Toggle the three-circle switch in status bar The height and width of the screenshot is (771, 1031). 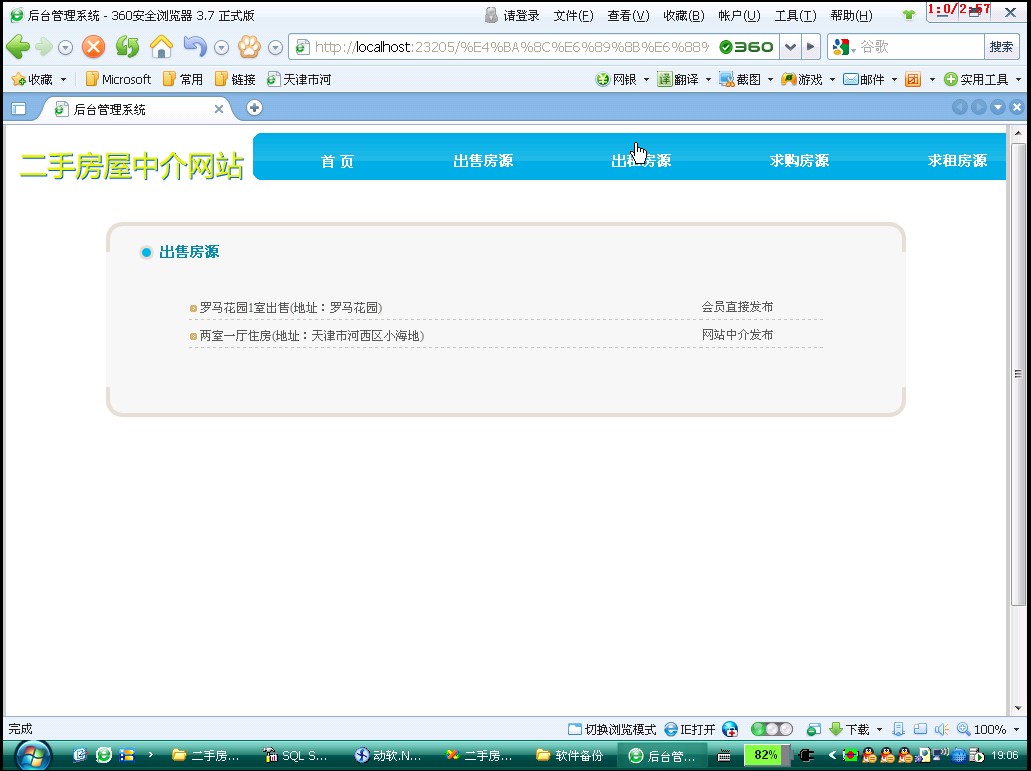click(772, 729)
